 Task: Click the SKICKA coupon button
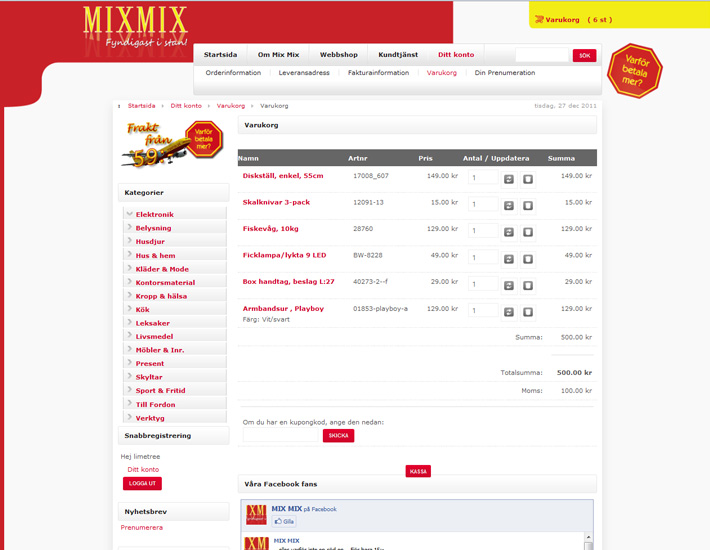[338, 435]
